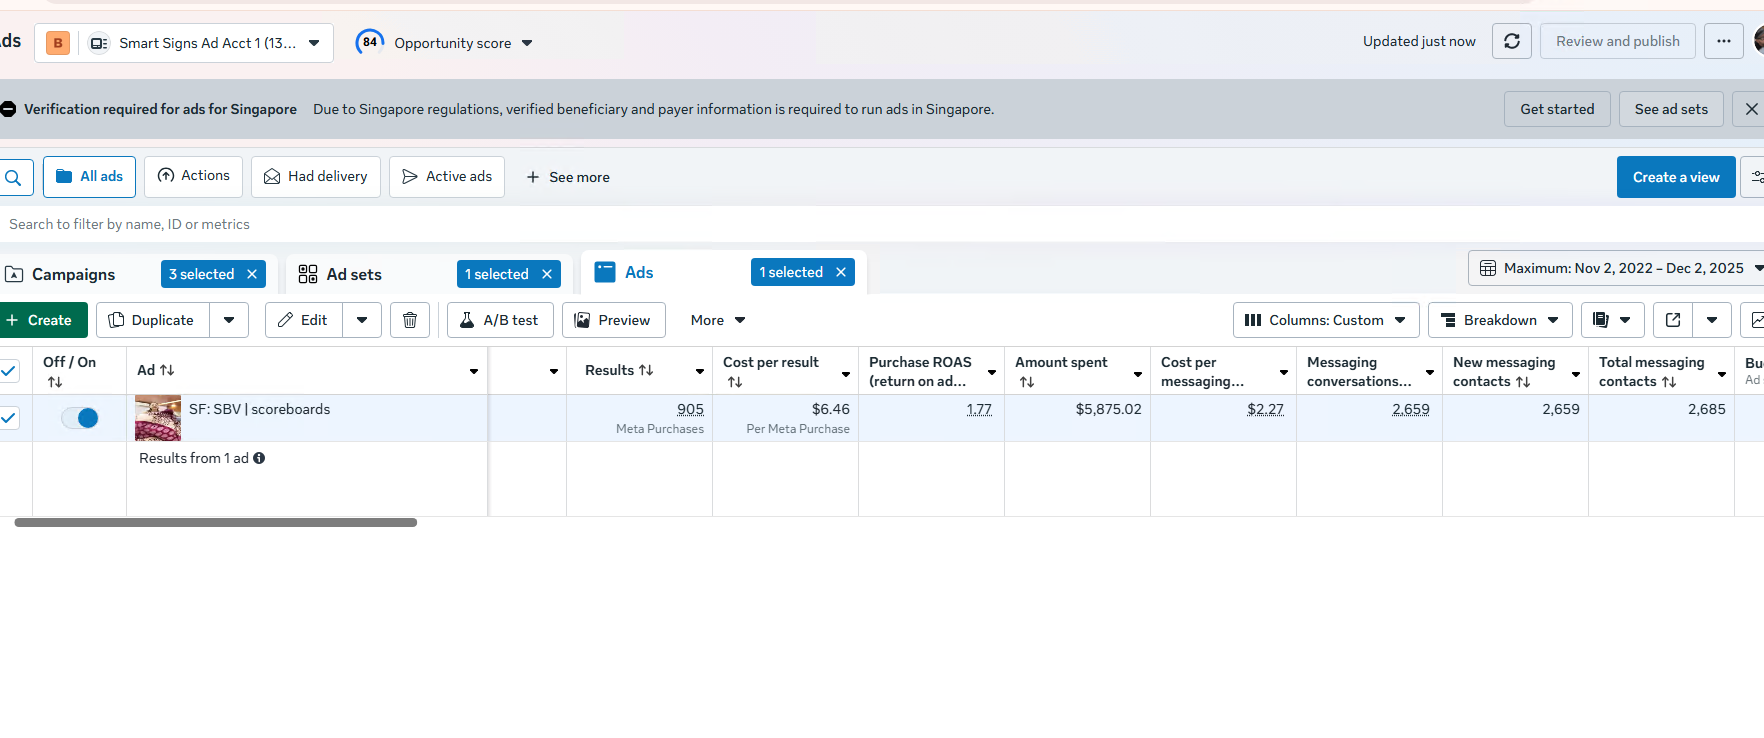Click the Create a view button
1764x738 pixels.
(x=1675, y=177)
